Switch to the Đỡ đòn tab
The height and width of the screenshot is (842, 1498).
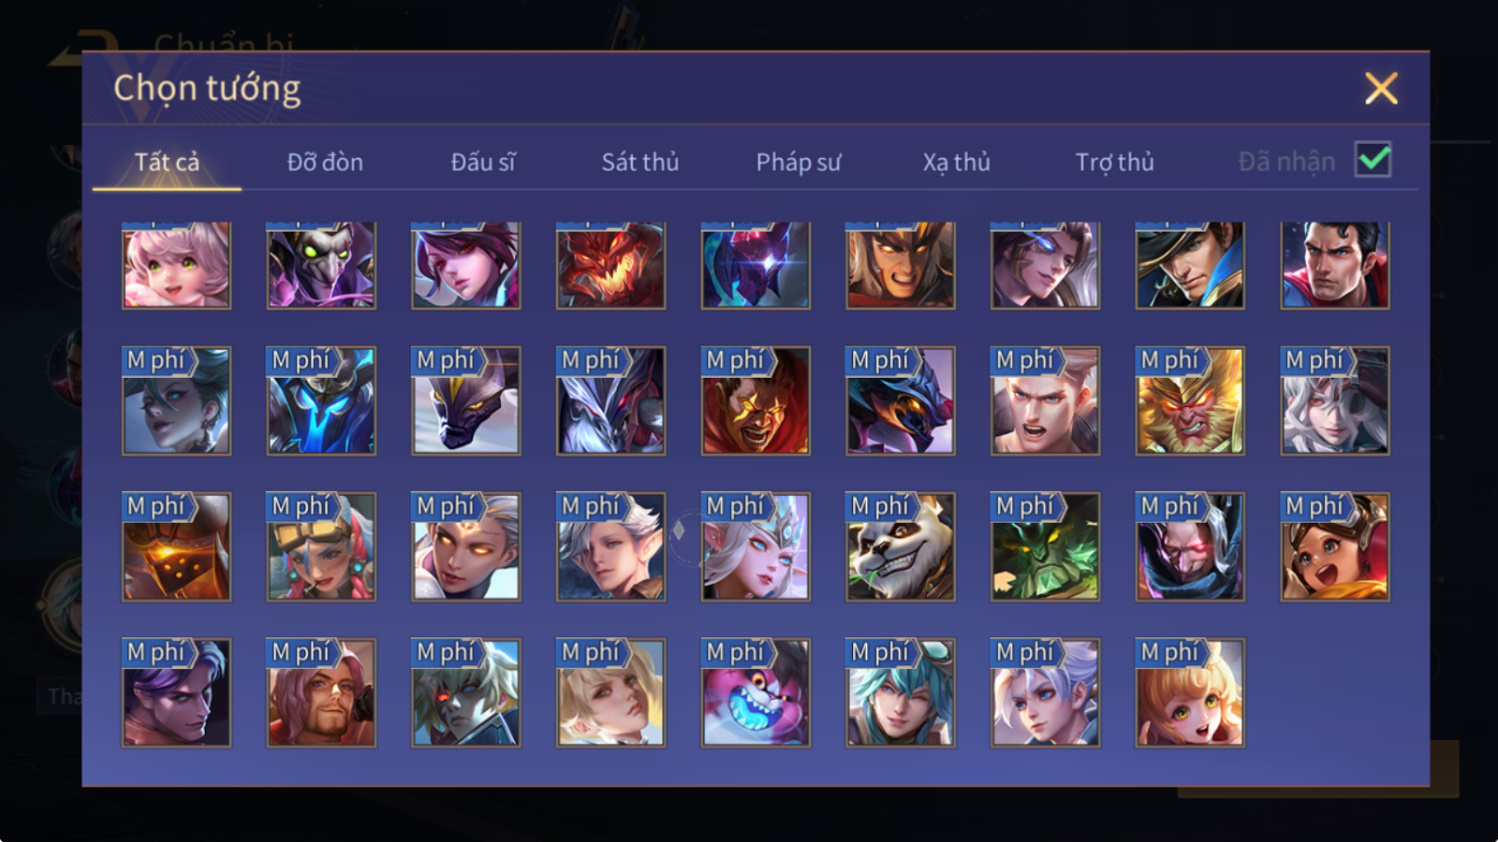(325, 162)
